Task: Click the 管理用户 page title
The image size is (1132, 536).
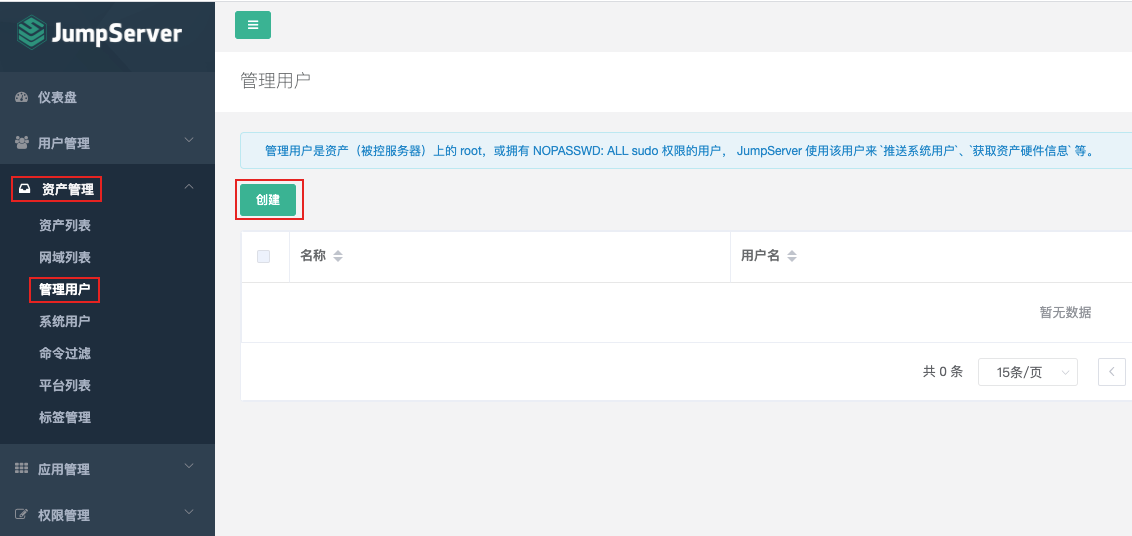Action: coord(275,81)
